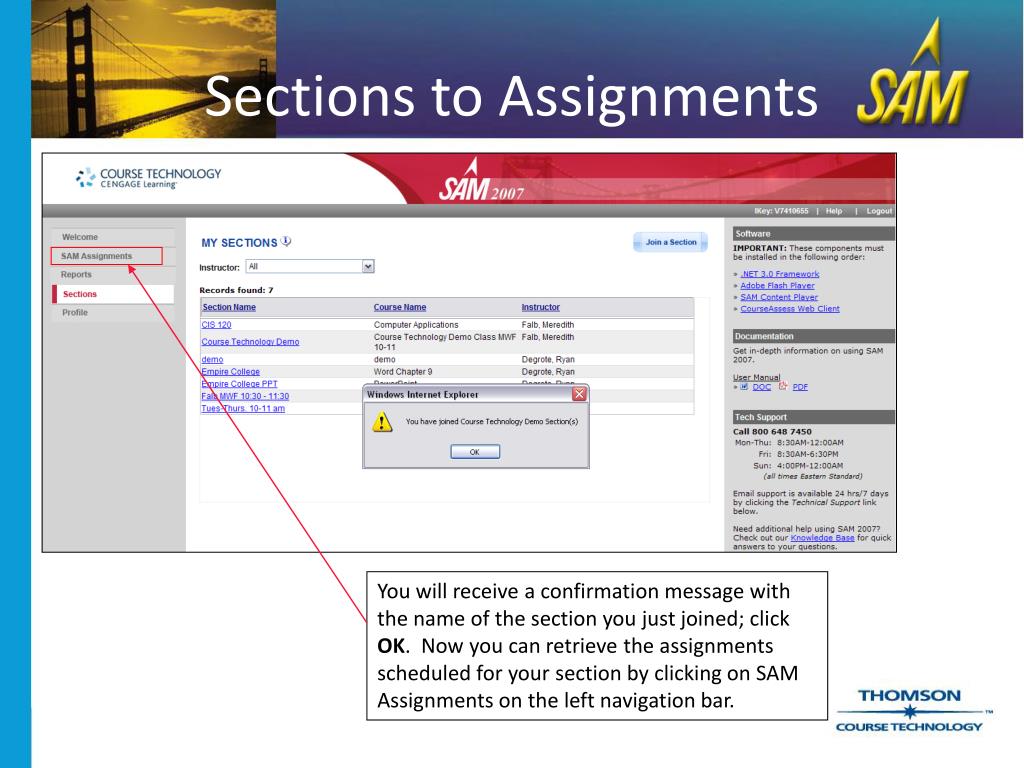Open the Fall MWF 10:30 - 11:30 section
1024x768 pixels.
pyautogui.click(x=245, y=396)
